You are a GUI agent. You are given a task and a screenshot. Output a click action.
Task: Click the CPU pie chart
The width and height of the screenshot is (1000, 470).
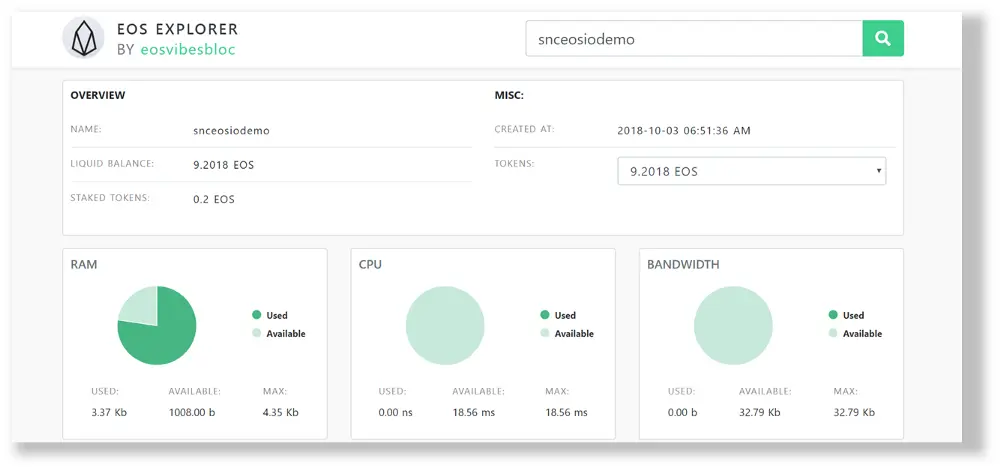coord(445,325)
